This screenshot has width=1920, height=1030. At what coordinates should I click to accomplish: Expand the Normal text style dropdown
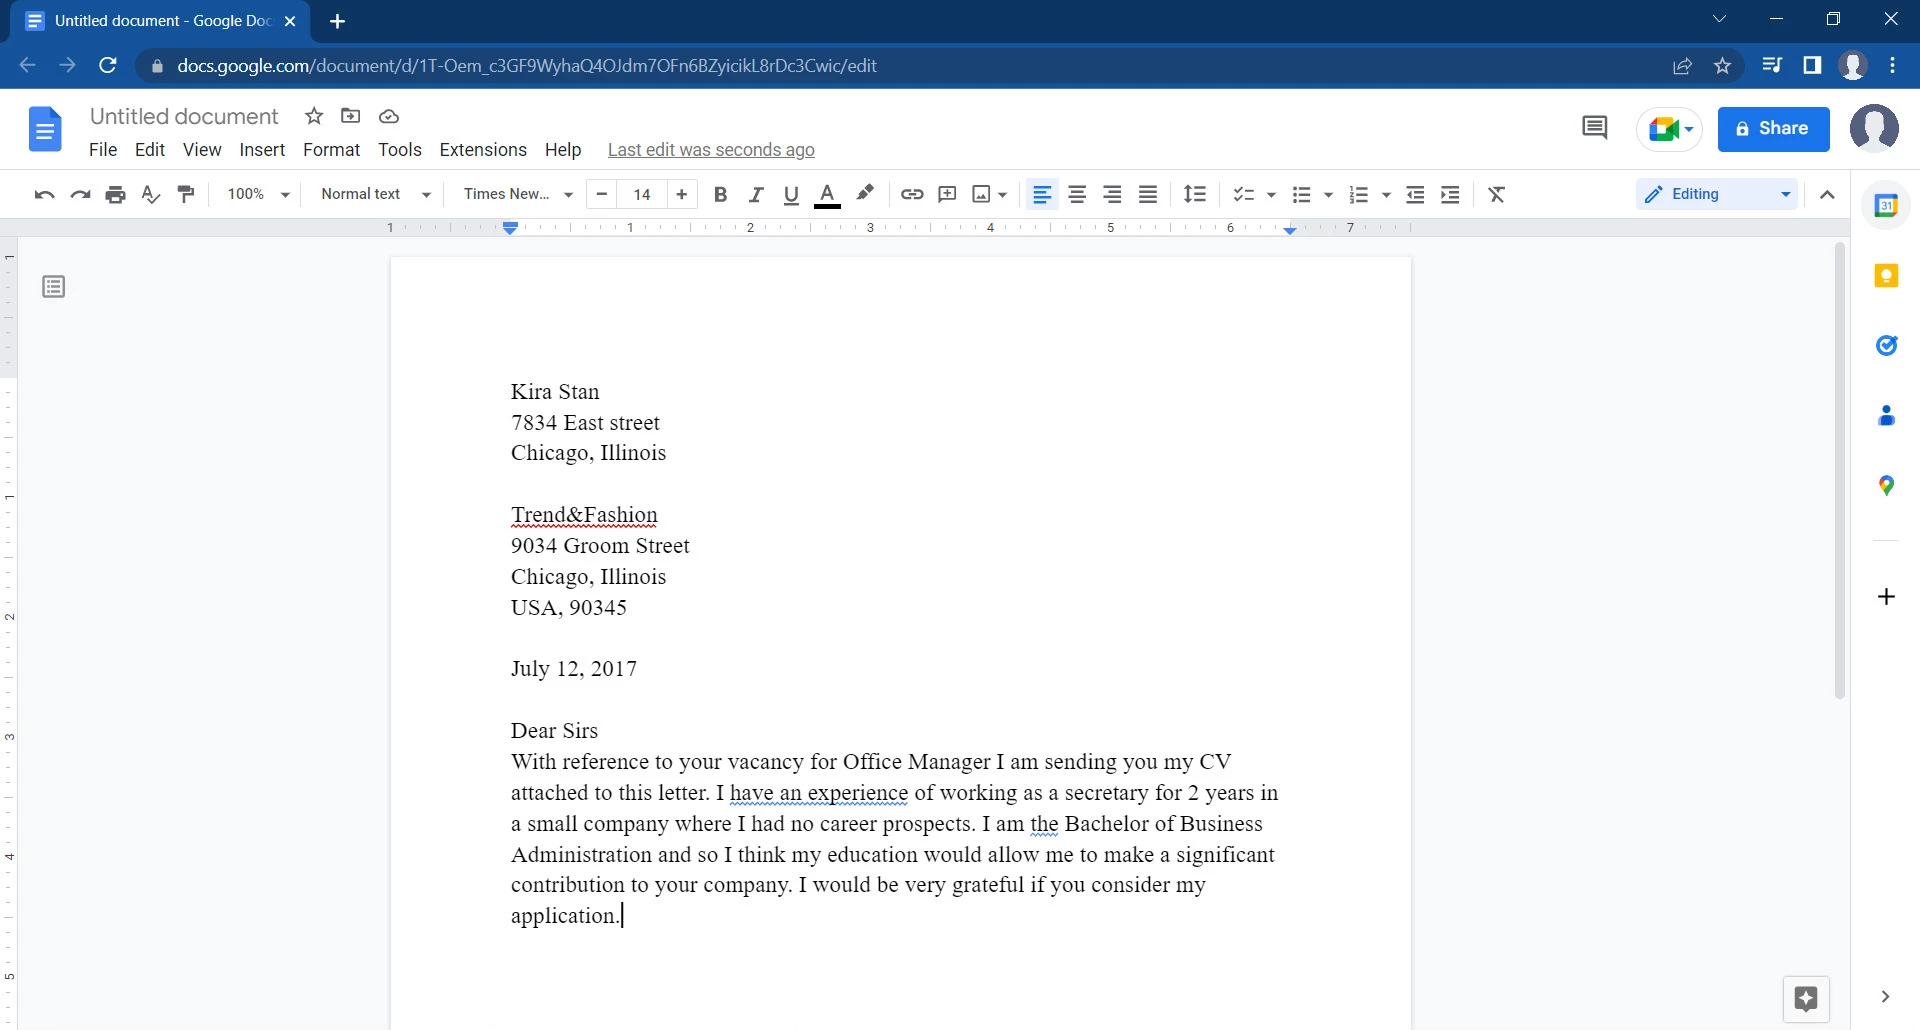pyautogui.click(x=375, y=195)
